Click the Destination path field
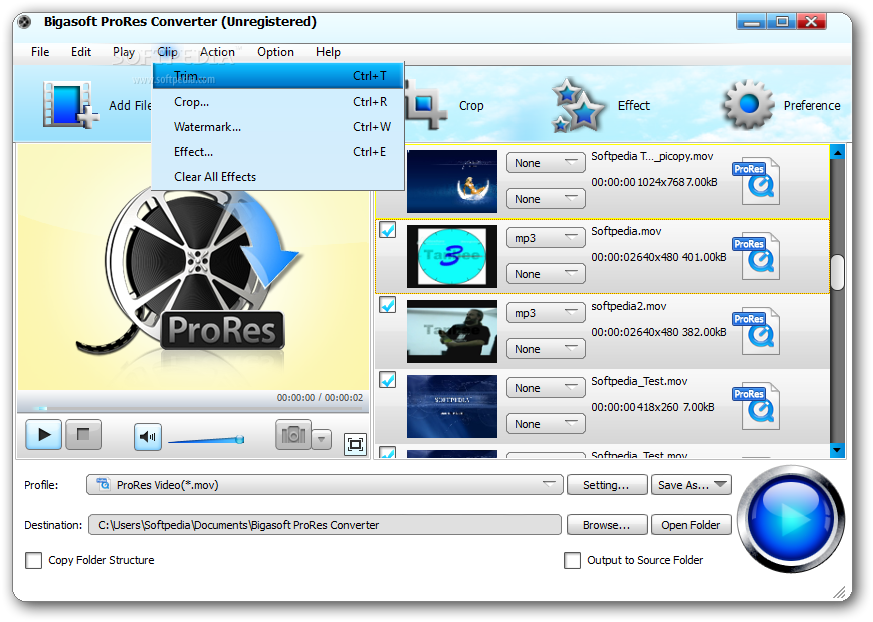 tap(325, 525)
